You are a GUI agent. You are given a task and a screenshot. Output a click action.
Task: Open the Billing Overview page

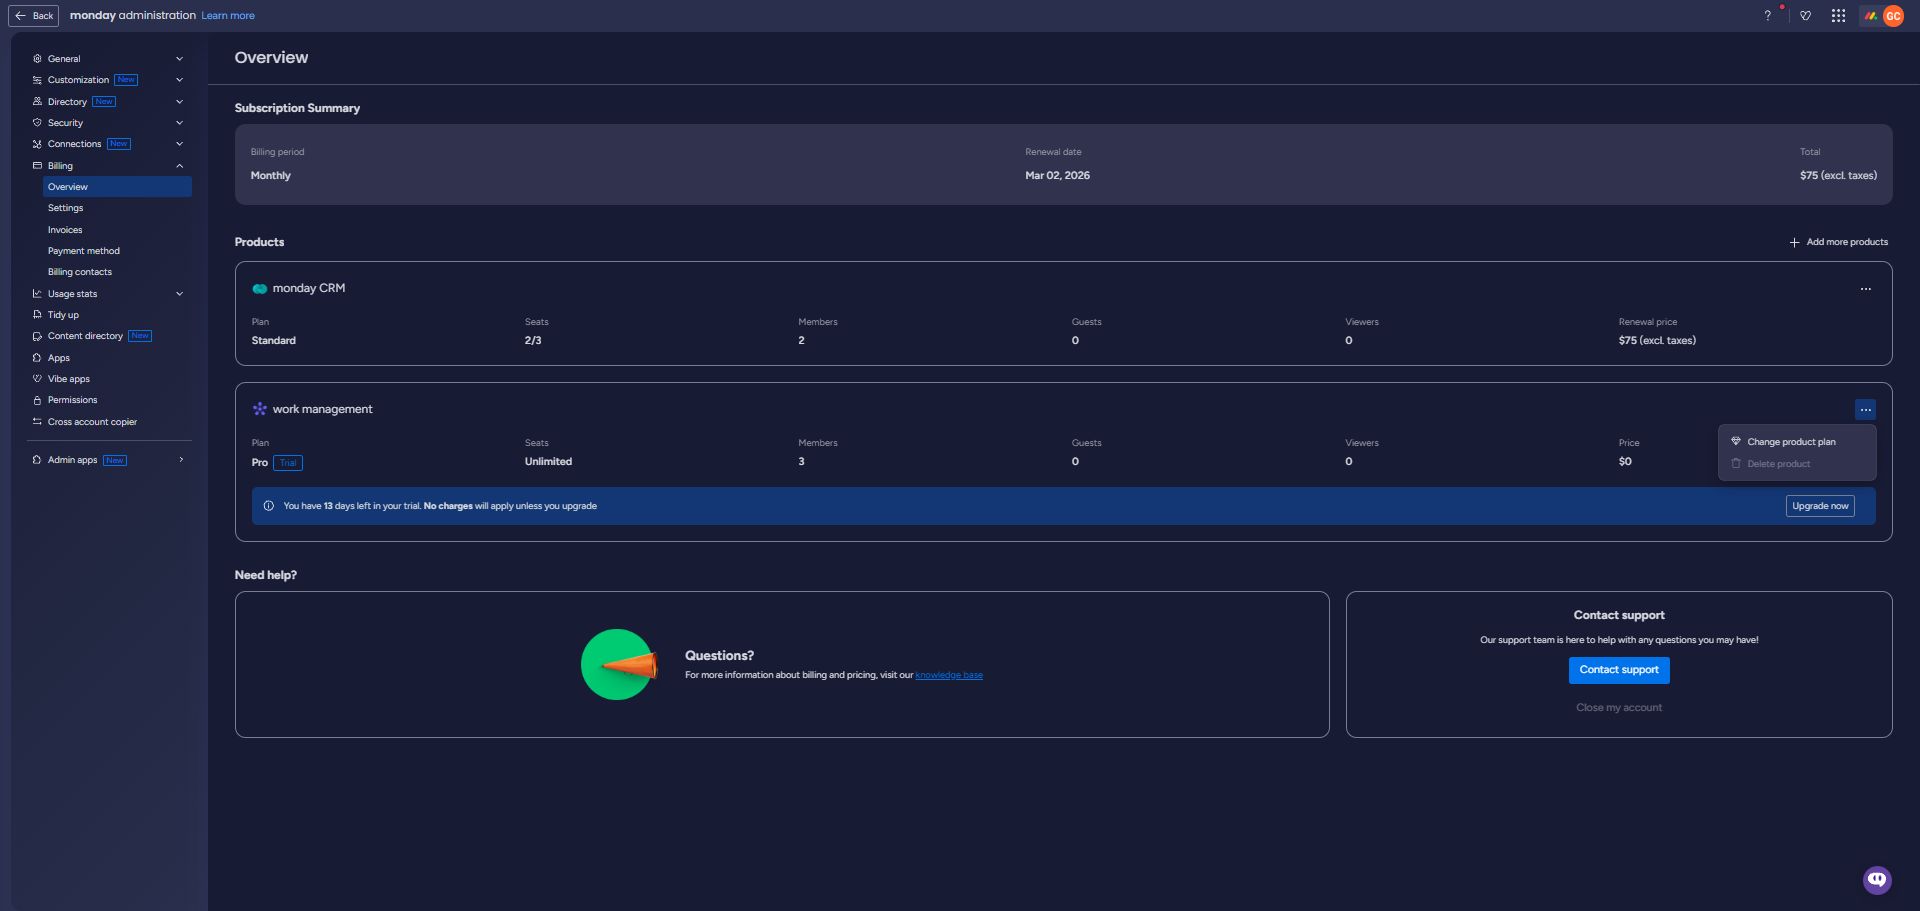117,187
